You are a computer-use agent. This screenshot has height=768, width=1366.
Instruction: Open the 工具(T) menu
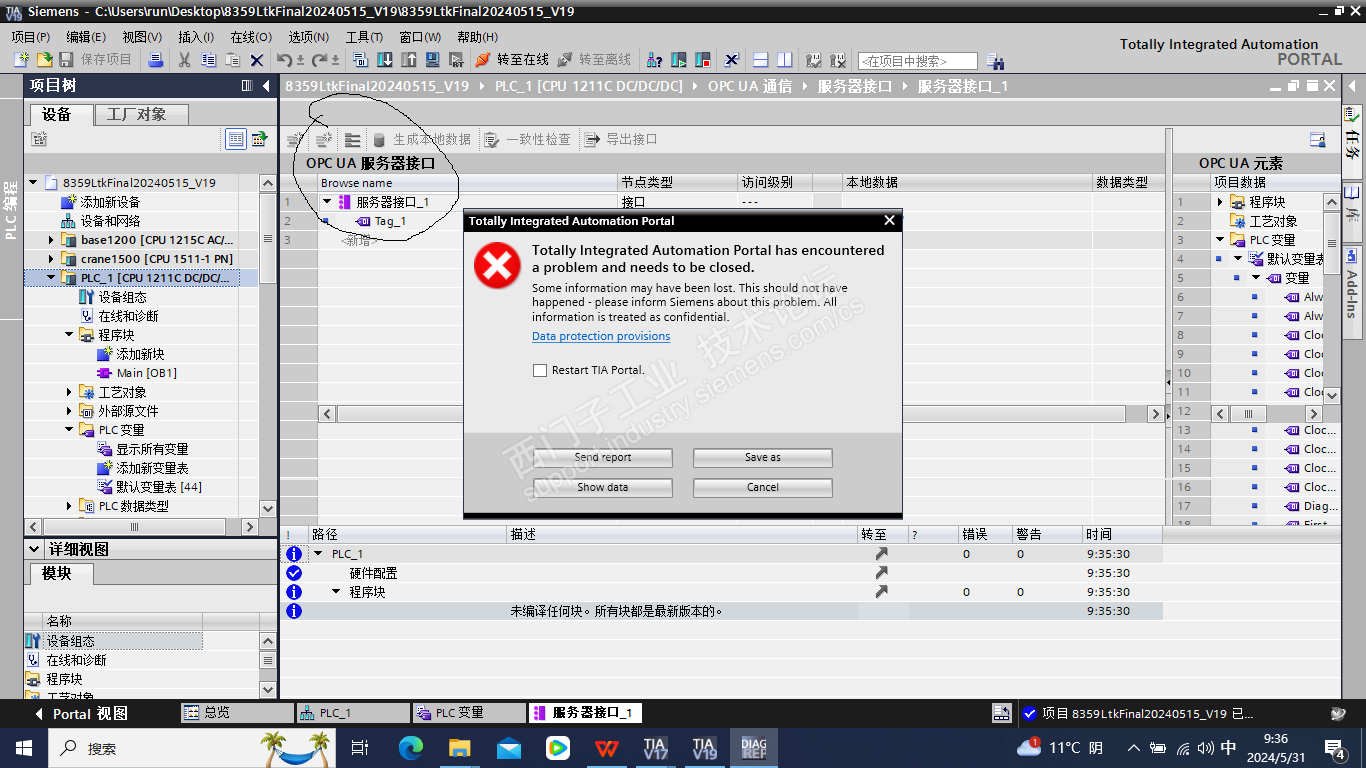click(365, 37)
